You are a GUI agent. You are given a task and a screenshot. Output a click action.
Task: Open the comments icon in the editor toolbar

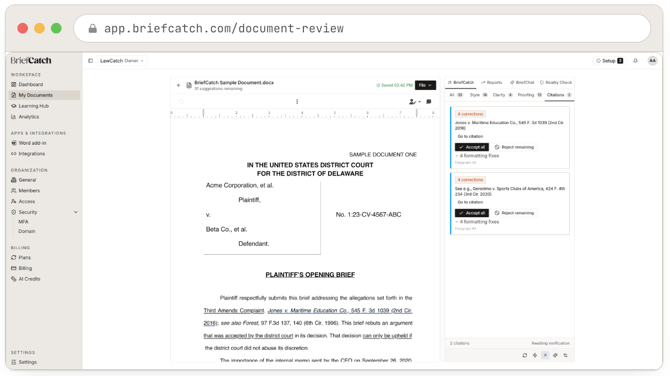429,102
